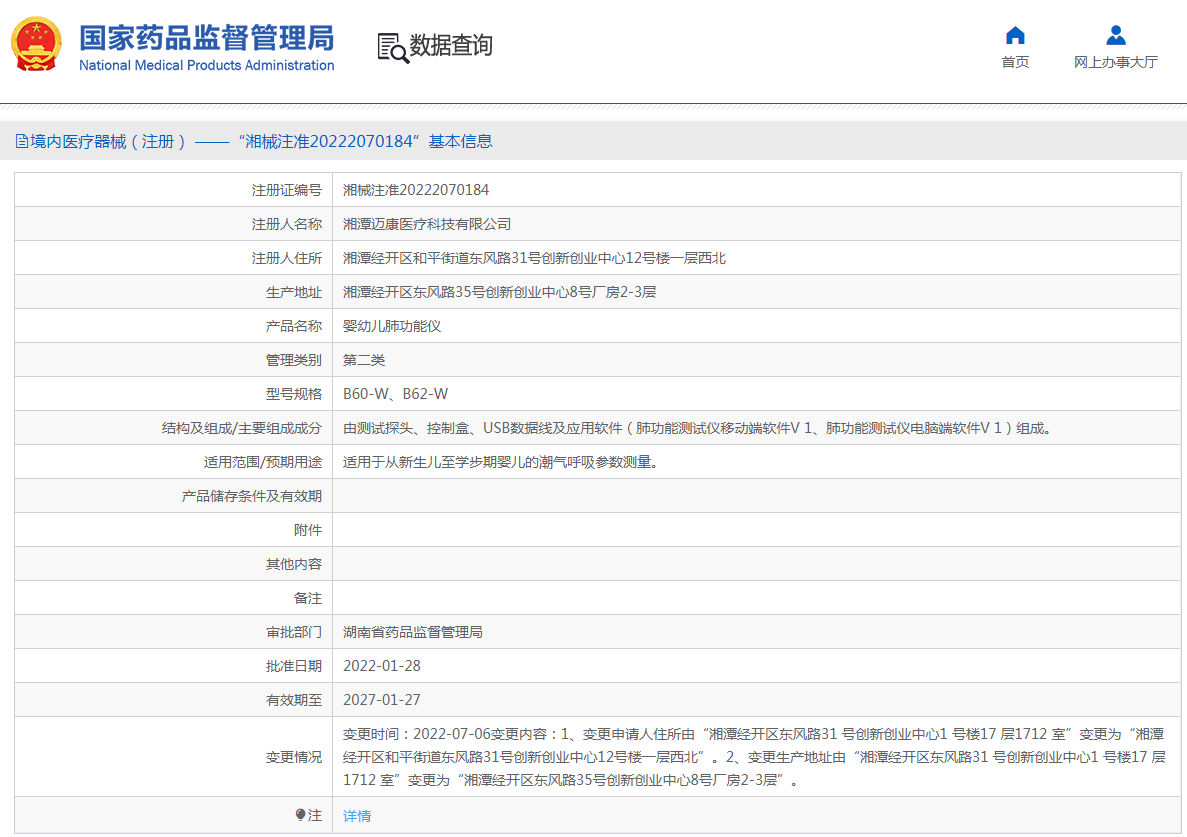Click the 型号规格 row label

[x=294, y=394]
